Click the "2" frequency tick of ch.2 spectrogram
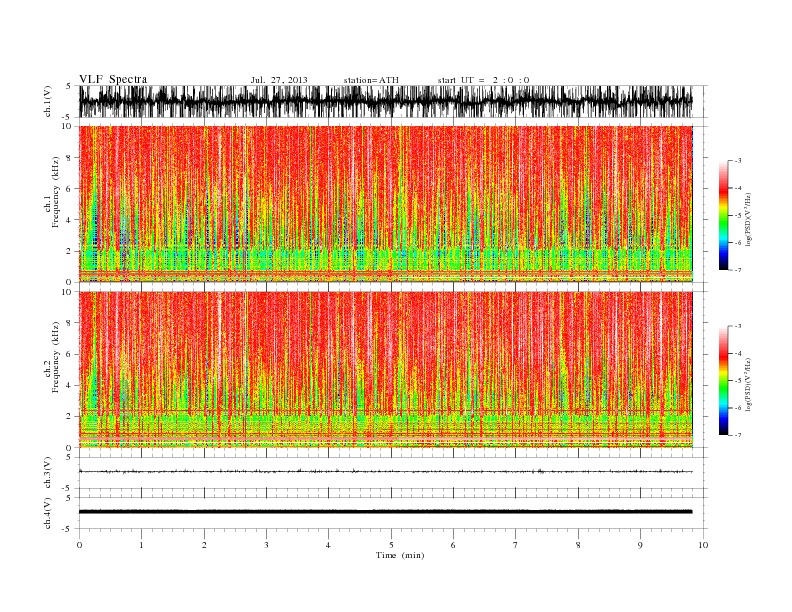The image size is (792, 612). (69, 417)
